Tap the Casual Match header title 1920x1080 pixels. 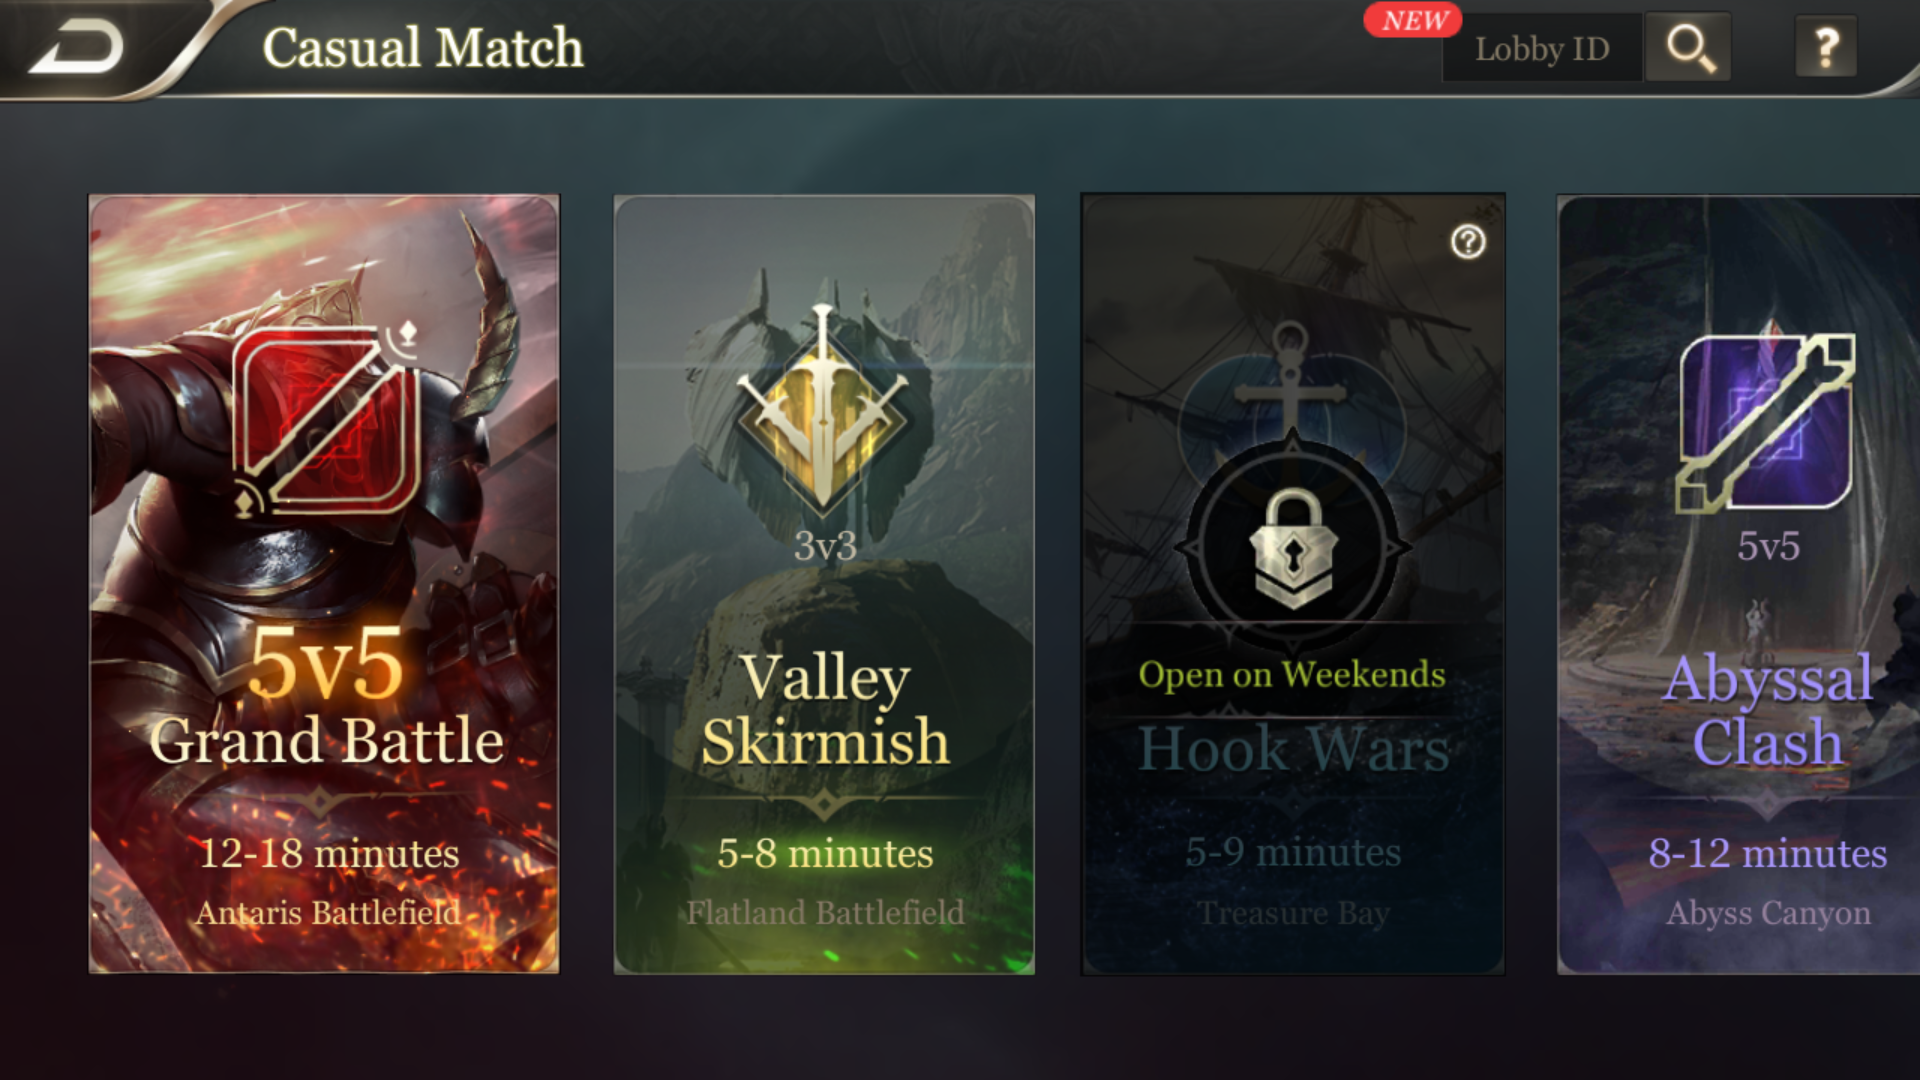pyautogui.click(x=423, y=47)
